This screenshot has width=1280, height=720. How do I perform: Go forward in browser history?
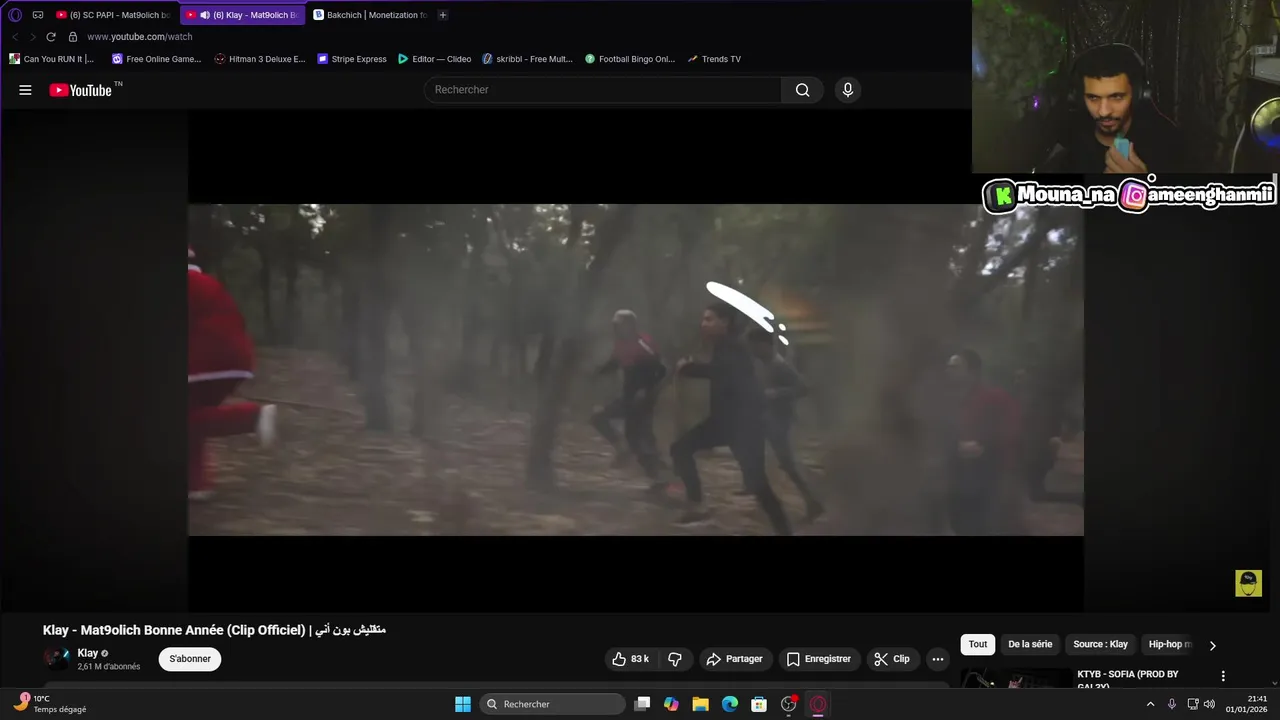pyautogui.click(x=32, y=37)
